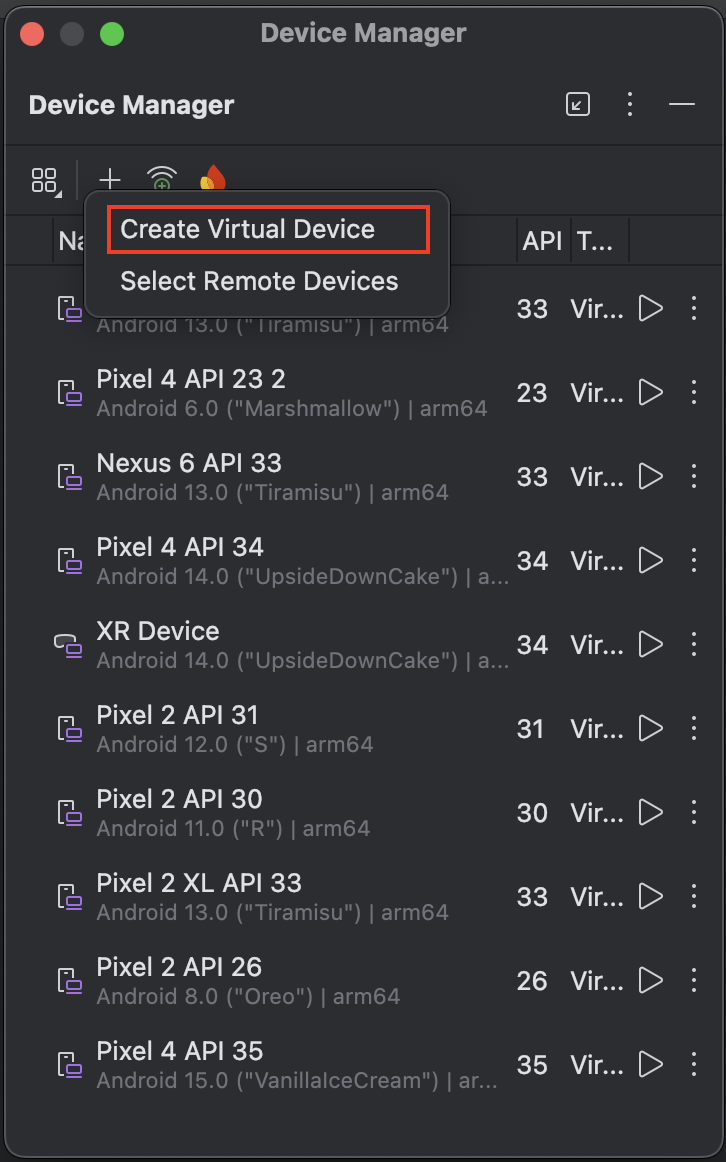Click the dock window arrow icon

[x=578, y=104]
